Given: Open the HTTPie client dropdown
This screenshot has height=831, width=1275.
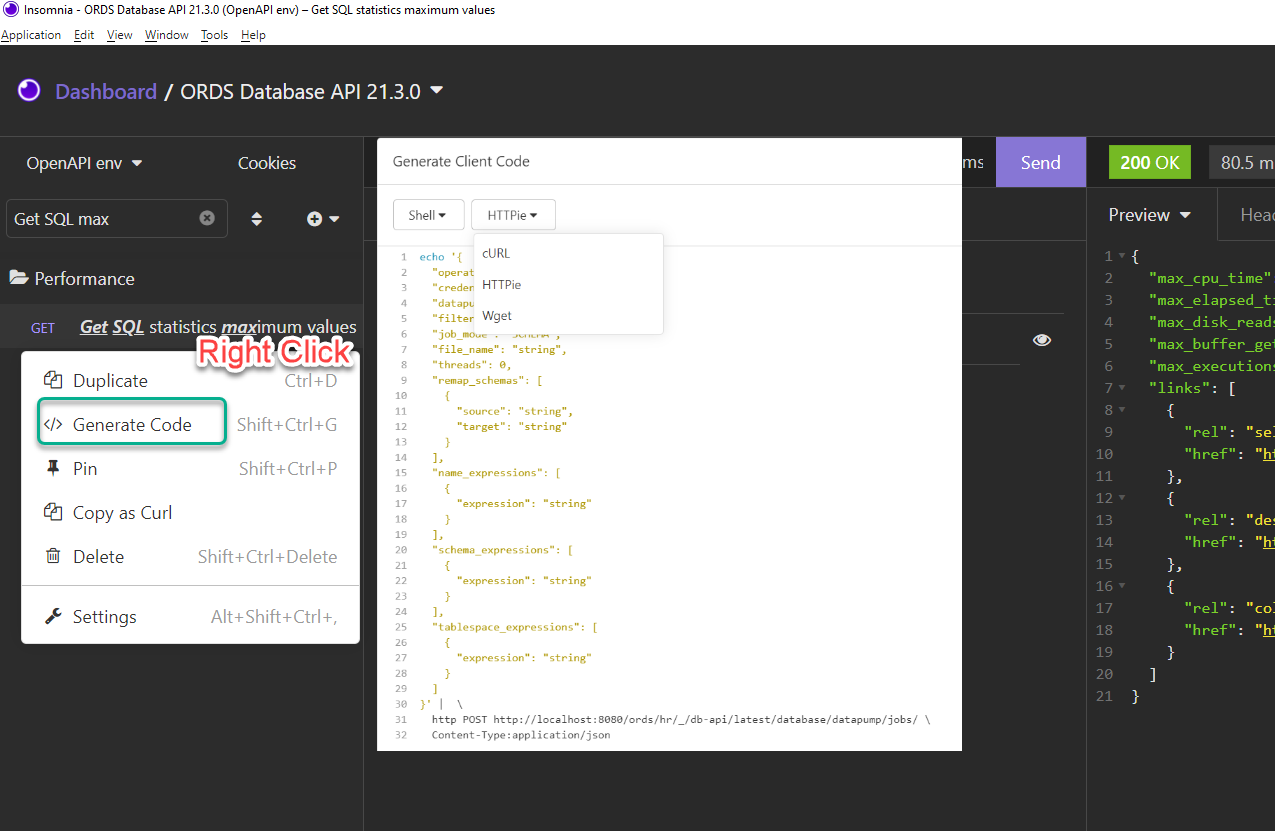Looking at the screenshot, I should (x=513, y=215).
